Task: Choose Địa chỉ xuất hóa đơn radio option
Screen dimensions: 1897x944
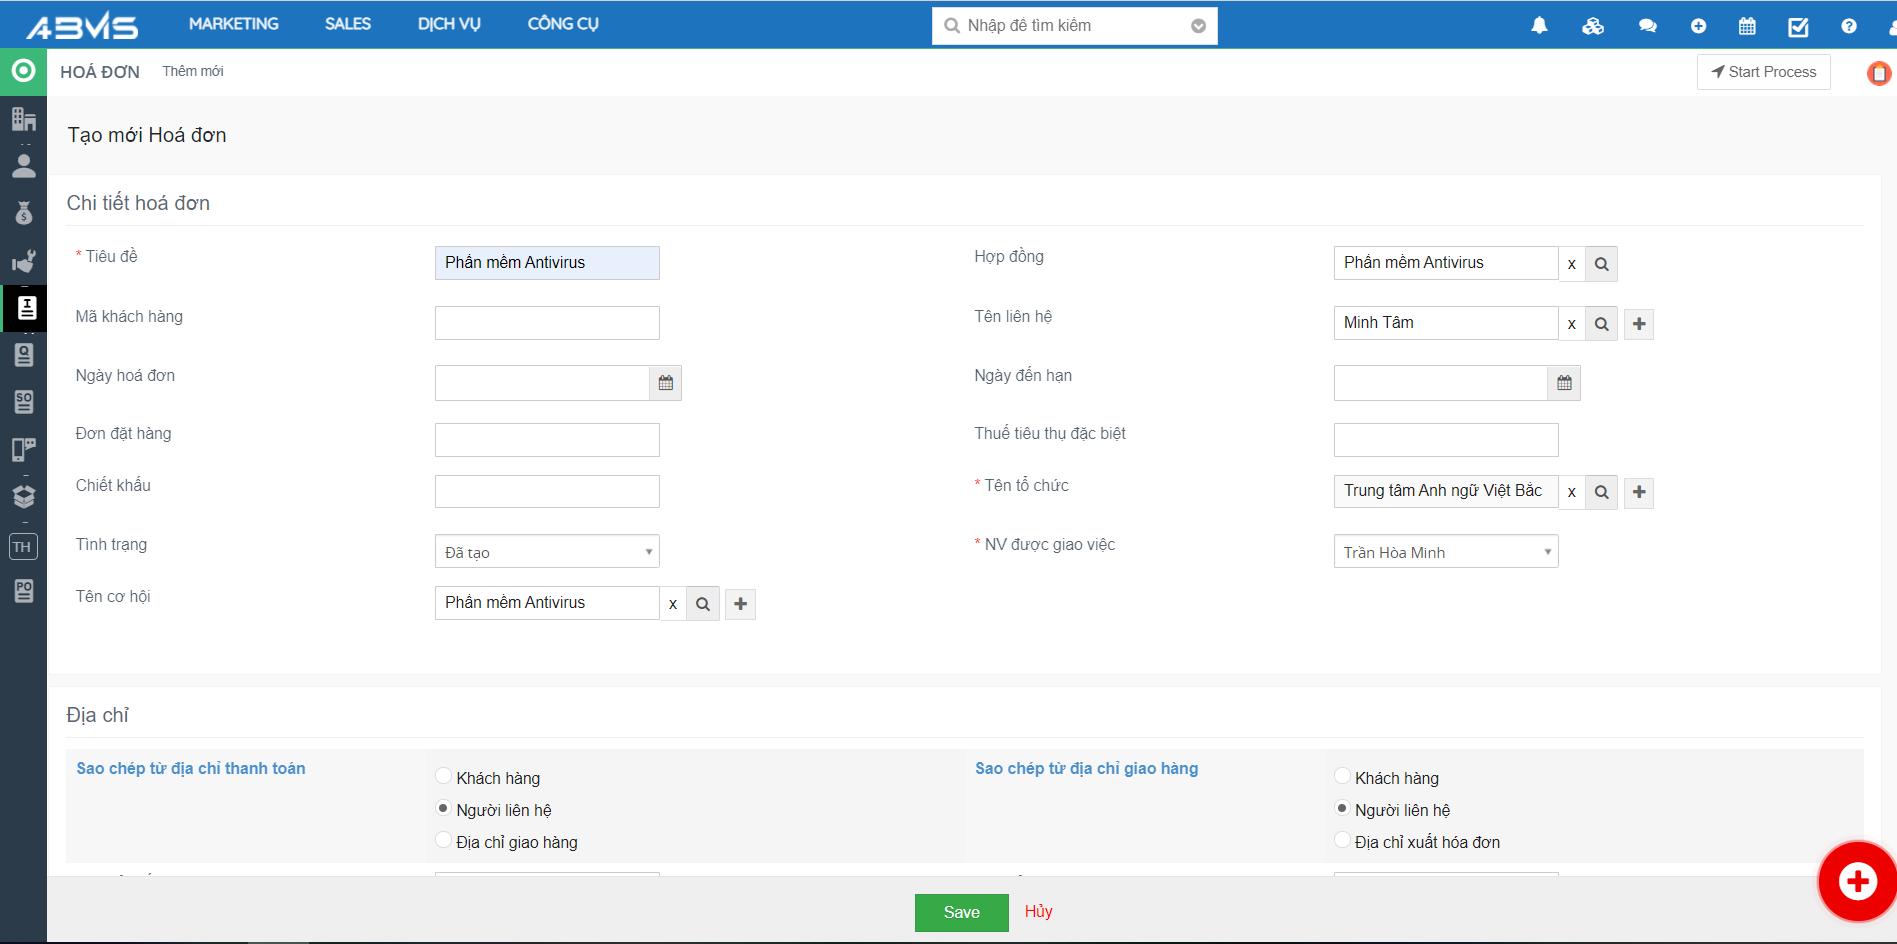Action: point(1342,841)
